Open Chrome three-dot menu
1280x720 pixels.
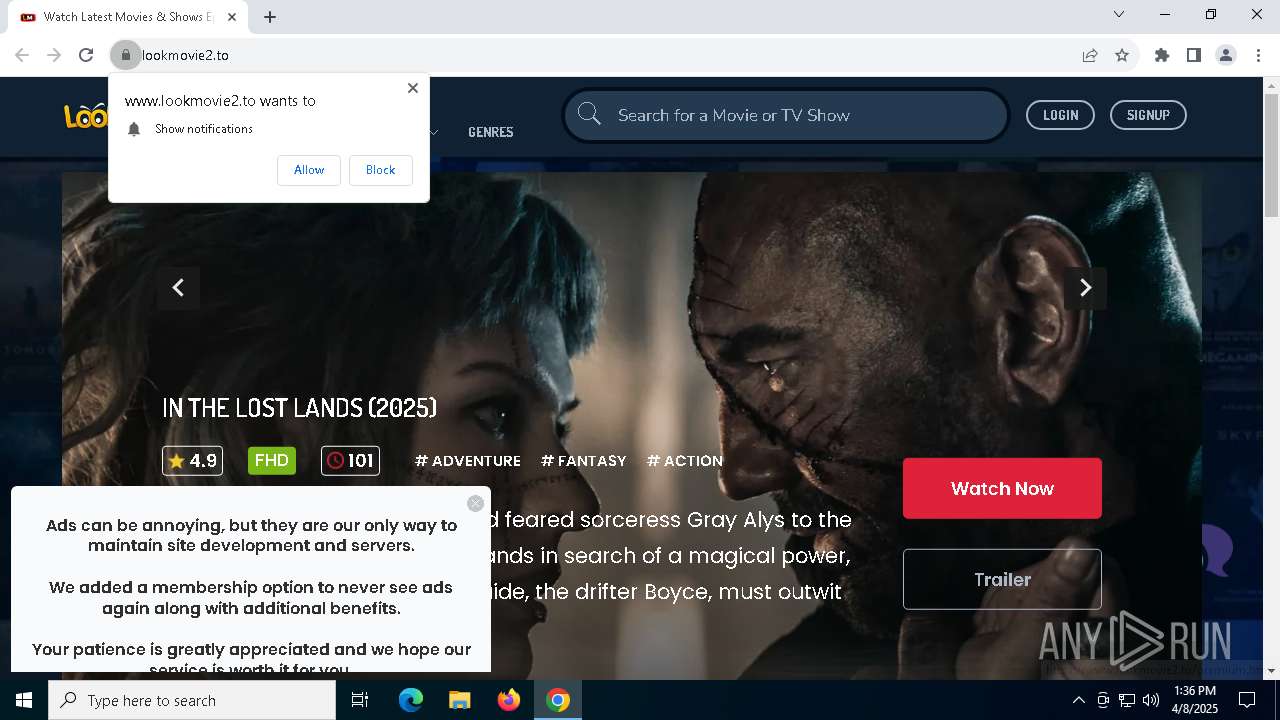(1258, 55)
